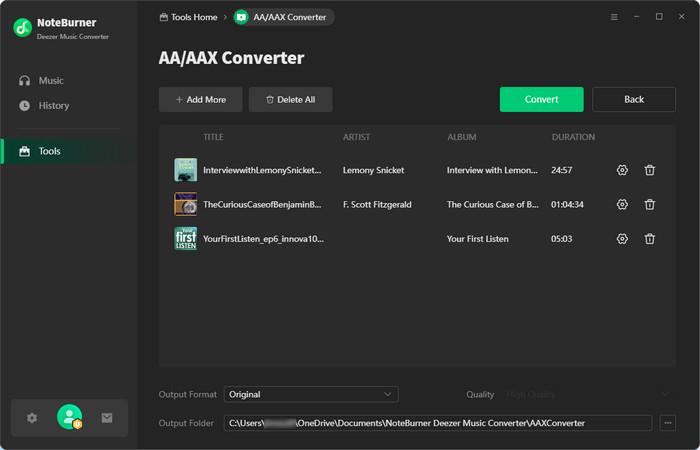Minimize the NoteBurner window
Image resolution: width=700 pixels, height=450 pixels.
point(637,17)
